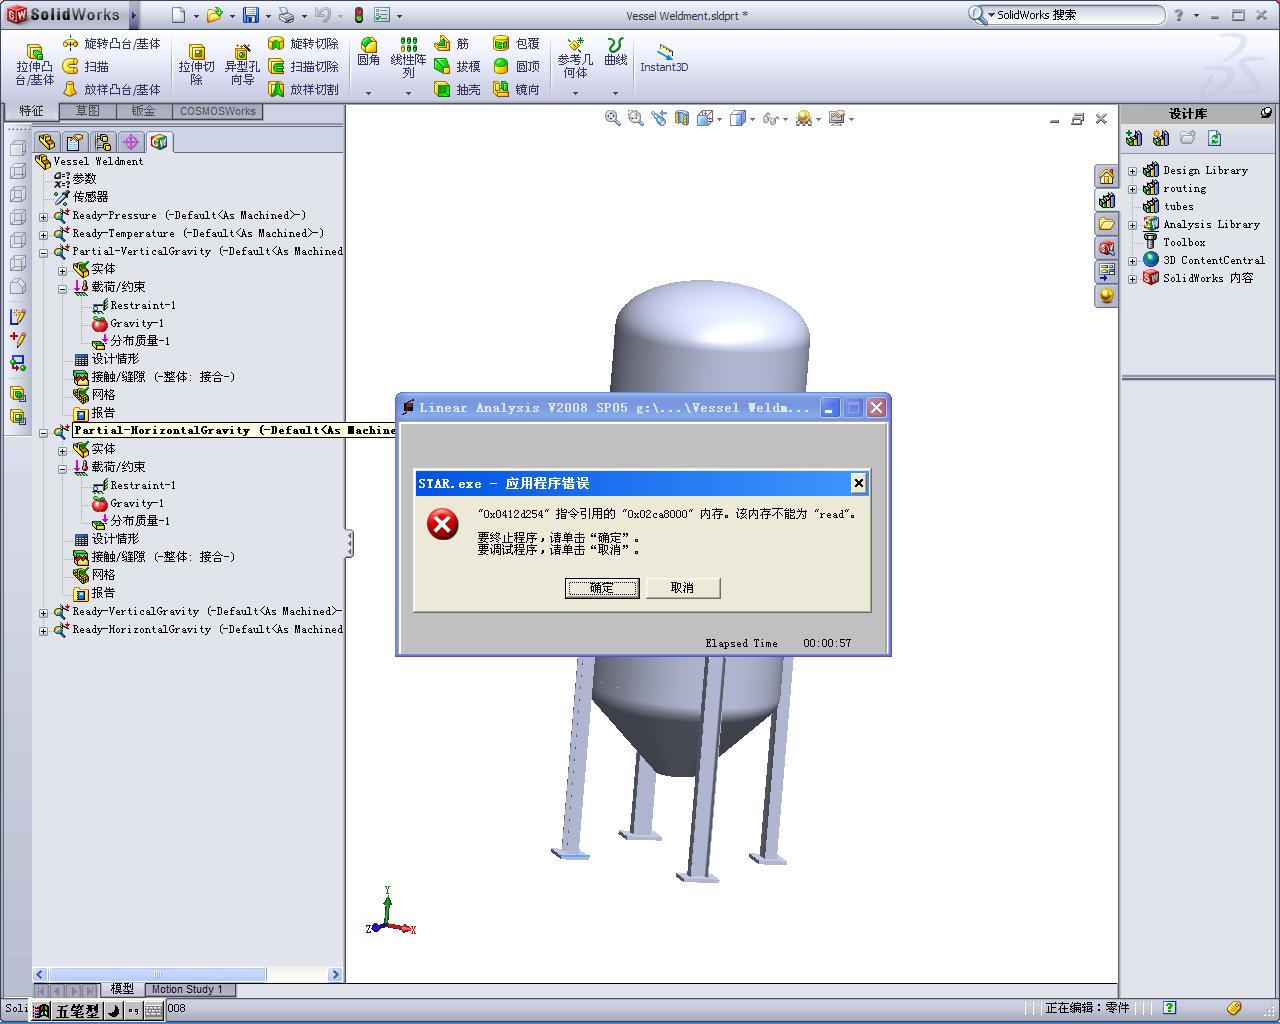Click the 五笔型 input method indicator
The height and width of the screenshot is (1024, 1280).
tap(77, 1011)
